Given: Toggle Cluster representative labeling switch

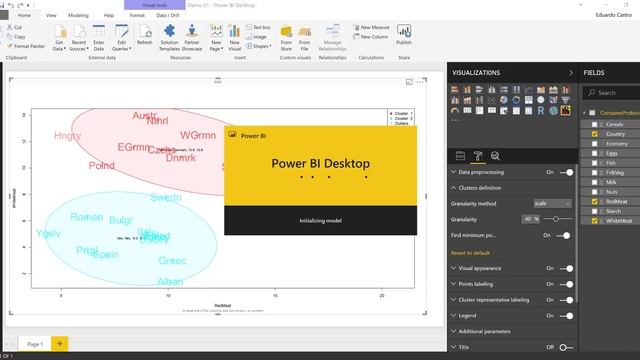Looking at the screenshot, I should point(566,300).
